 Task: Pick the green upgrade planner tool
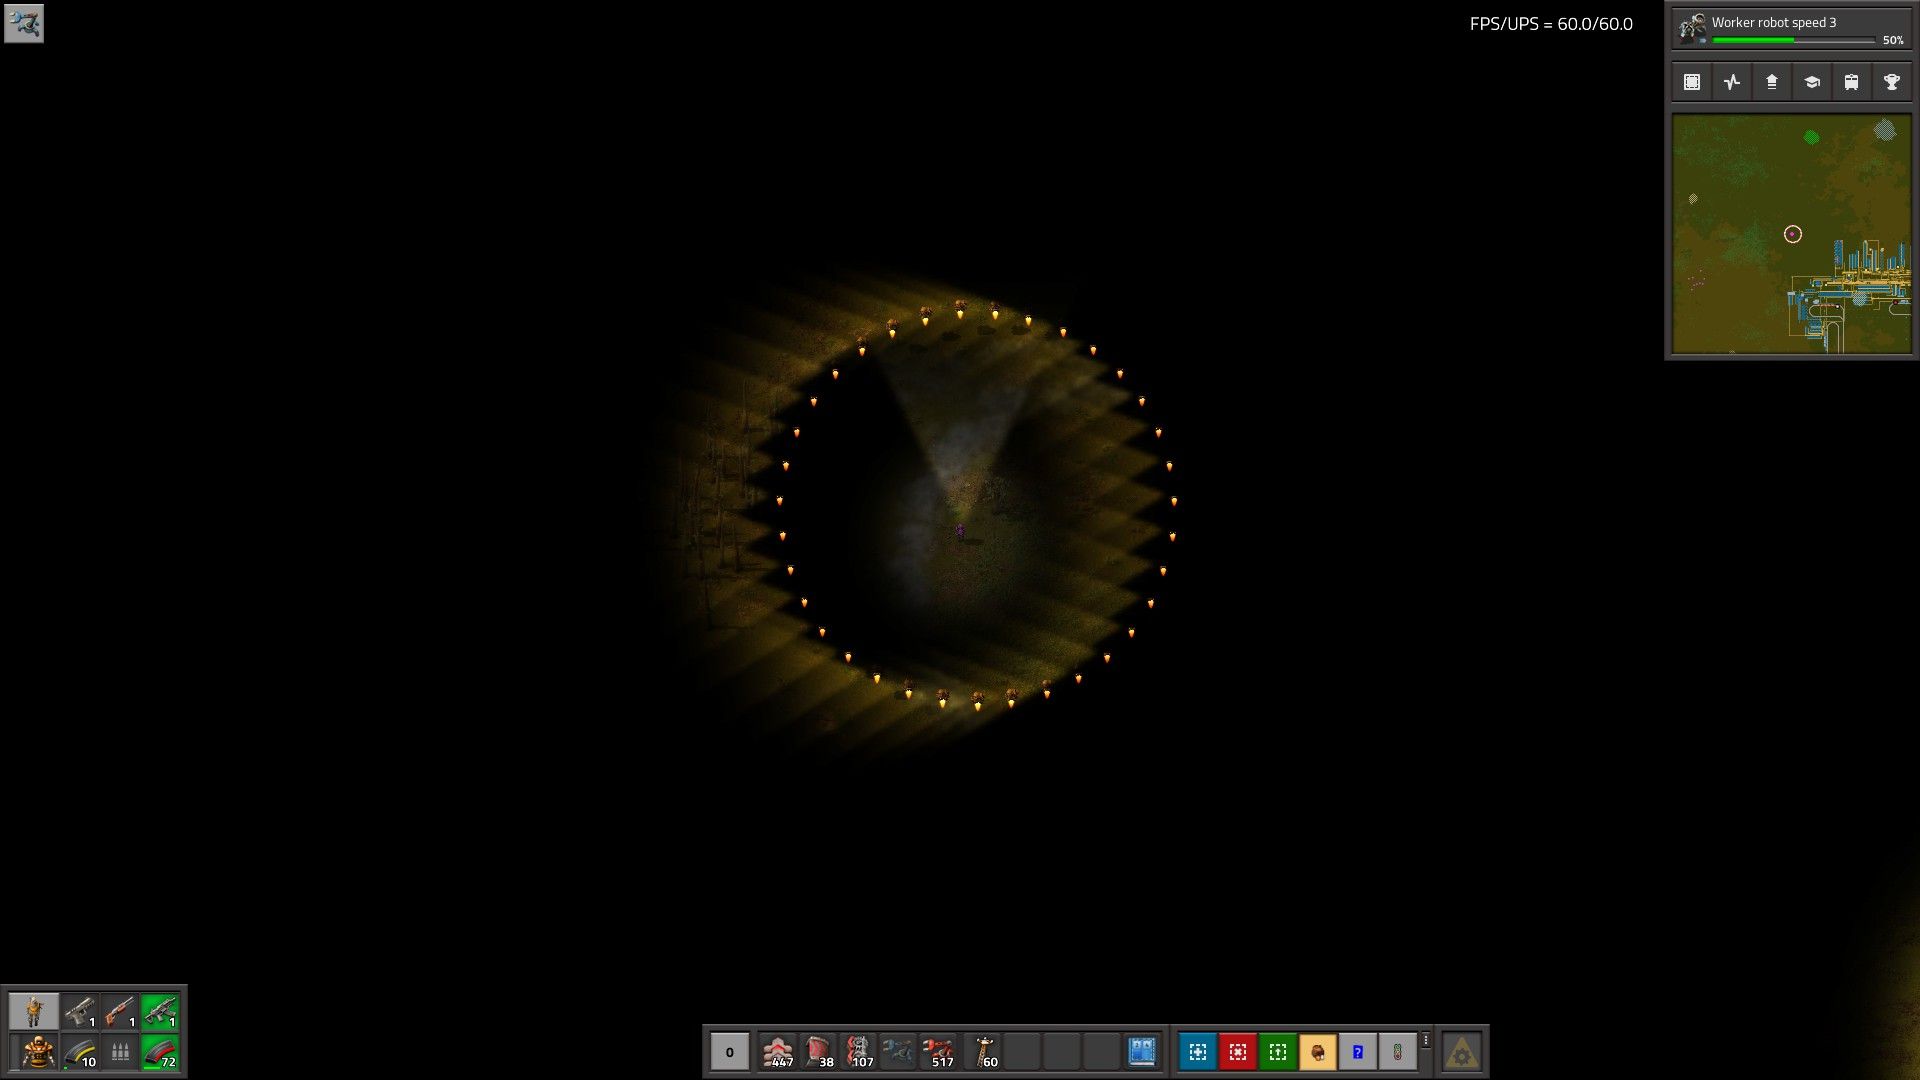tap(1278, 1051)
